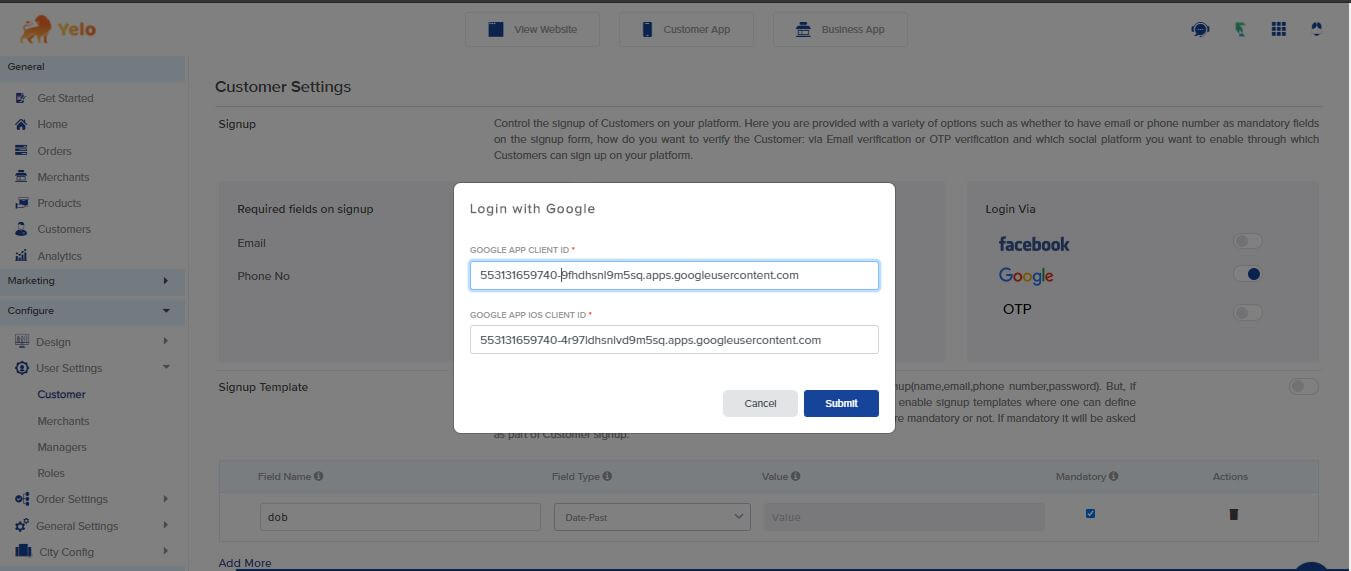The image size is (1351, 571).
Task: Click the Yelo lion logo
Action: [x=35, y=29]
